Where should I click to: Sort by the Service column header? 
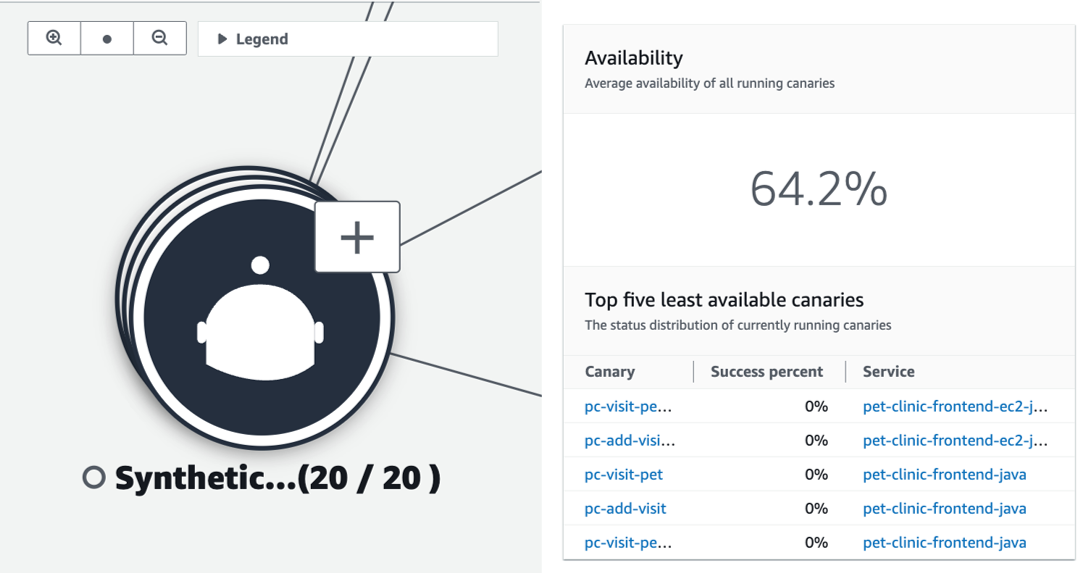click(888, 371)
